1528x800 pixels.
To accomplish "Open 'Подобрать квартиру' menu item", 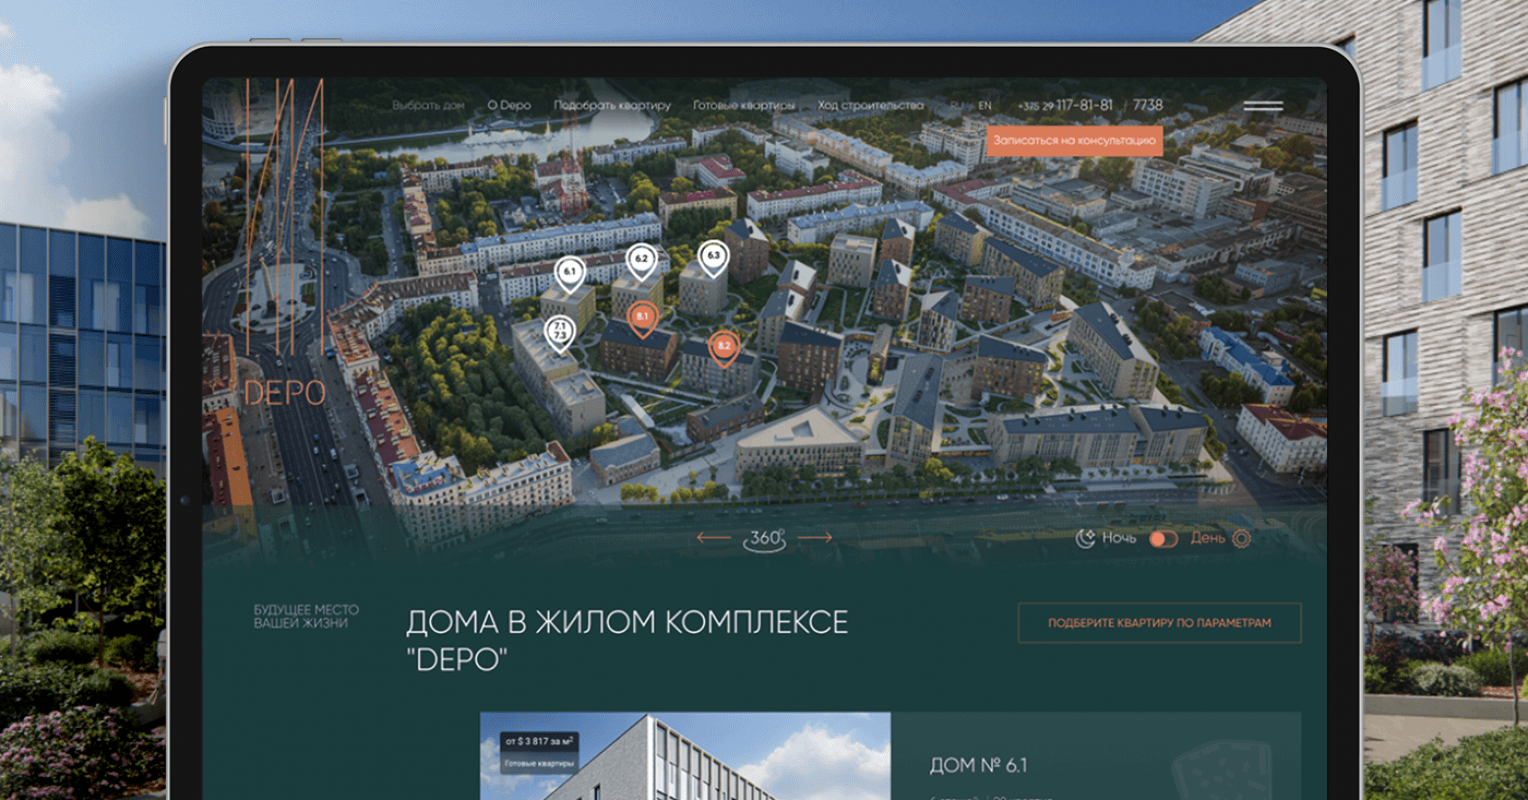I will [x=612, y=105].
